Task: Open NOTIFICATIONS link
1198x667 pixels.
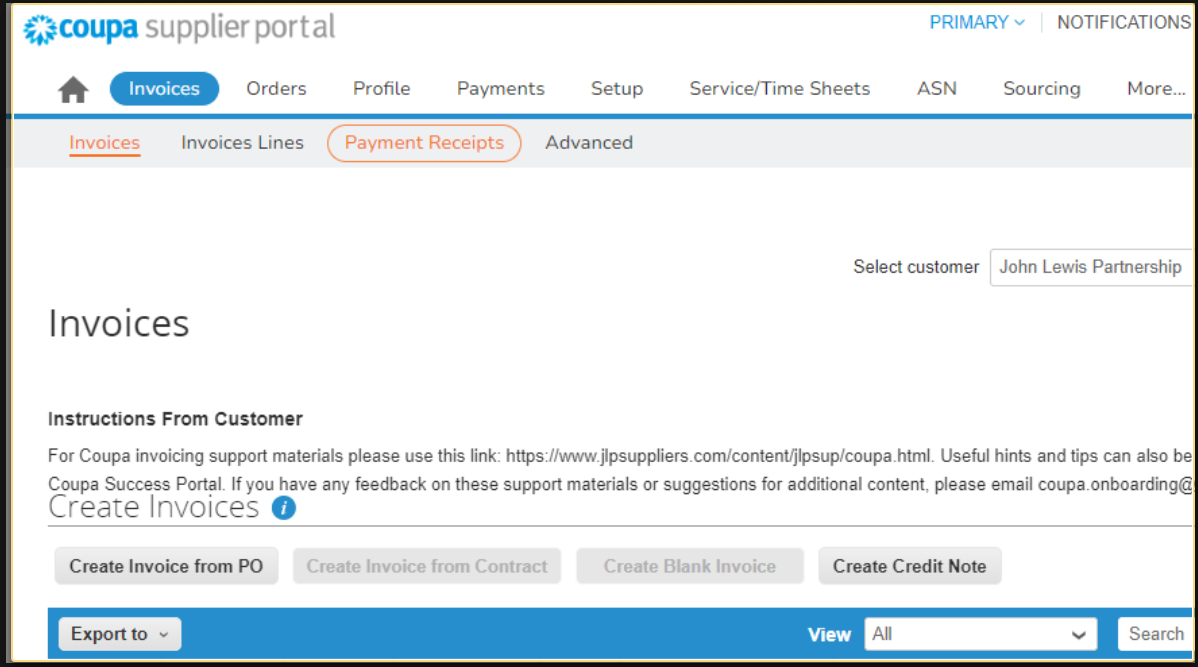Action: point(1124,23)
